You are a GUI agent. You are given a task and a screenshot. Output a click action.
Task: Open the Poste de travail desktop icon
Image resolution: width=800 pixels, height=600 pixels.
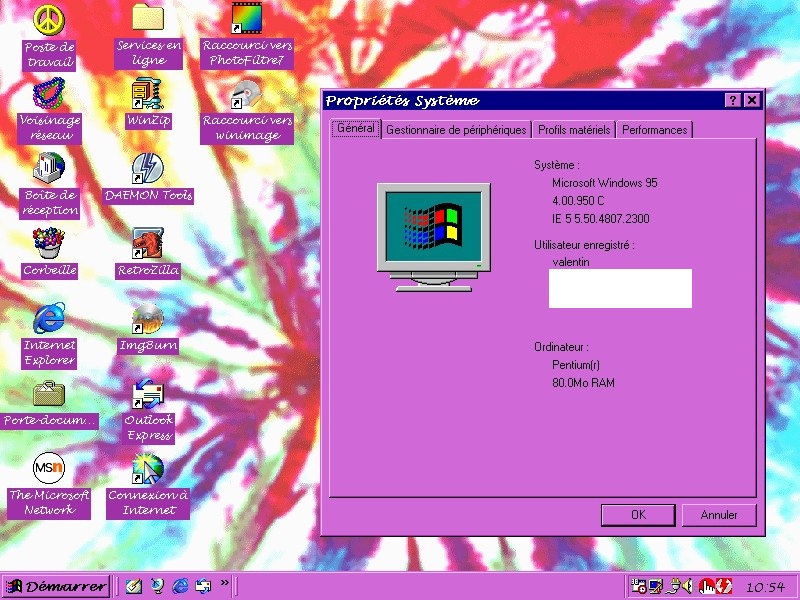(x=49, y=19)
